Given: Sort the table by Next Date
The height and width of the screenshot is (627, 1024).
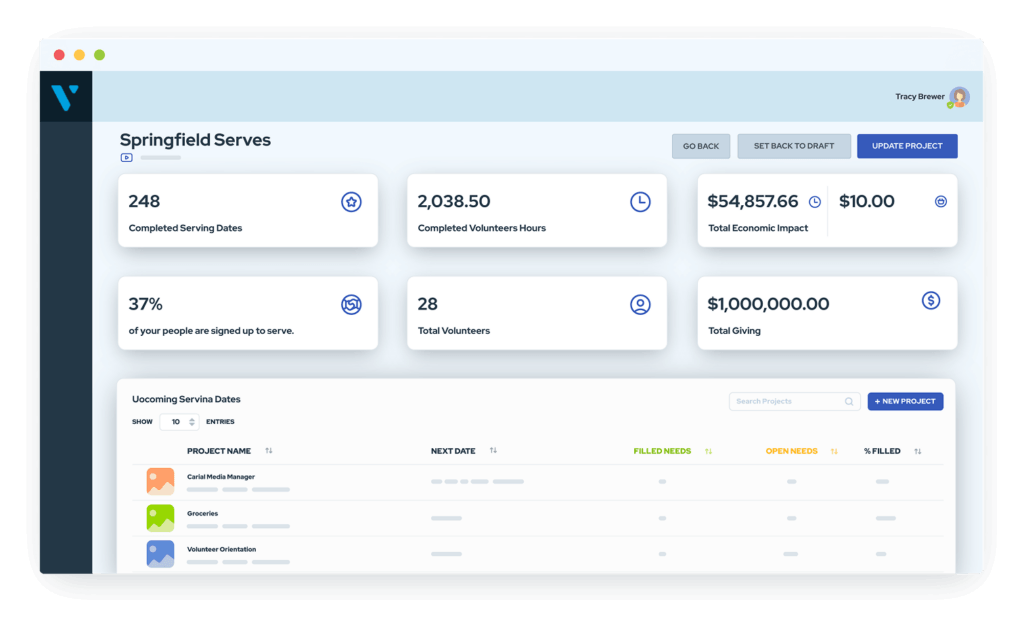Looking at the screenshot, I should point(493,451).
